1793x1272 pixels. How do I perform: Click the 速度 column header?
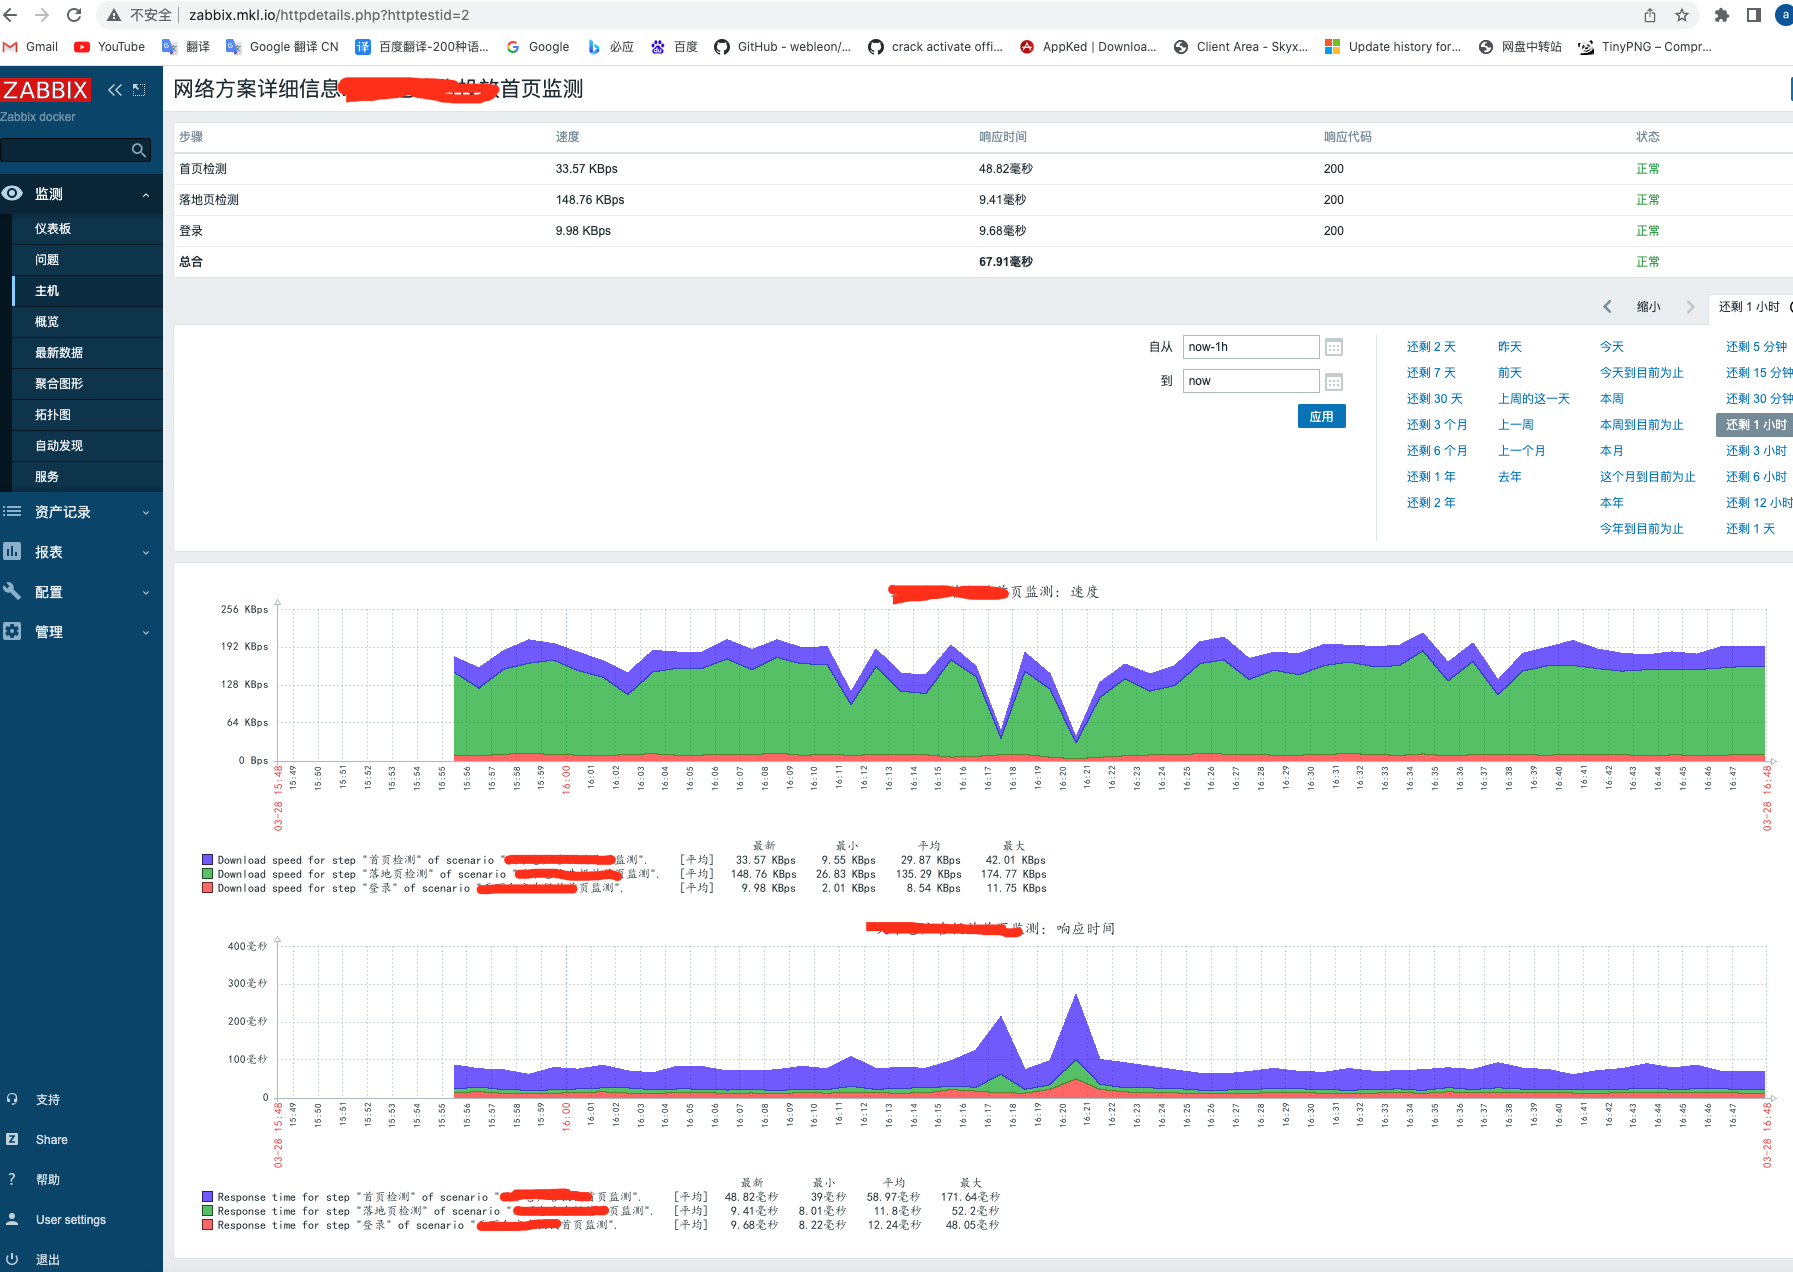568,137
